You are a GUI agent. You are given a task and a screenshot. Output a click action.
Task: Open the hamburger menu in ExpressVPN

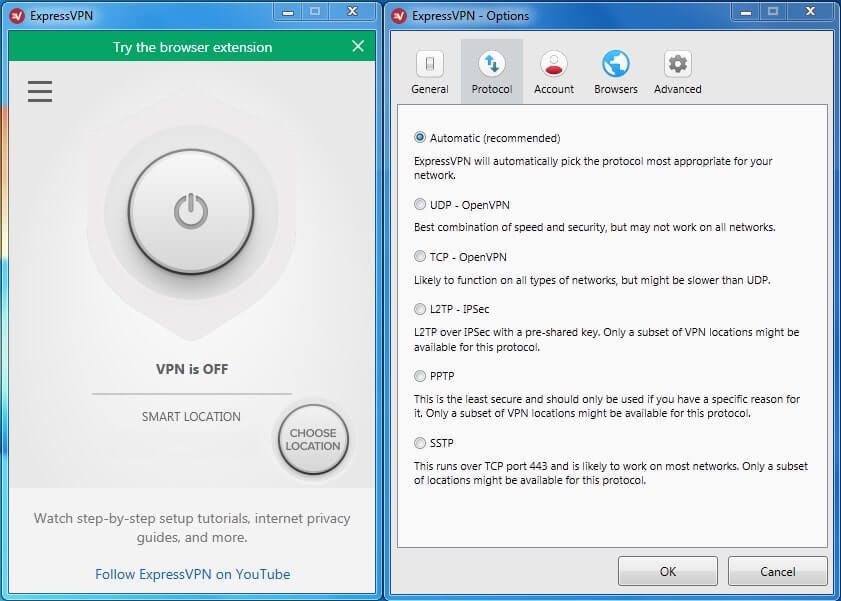40,91
